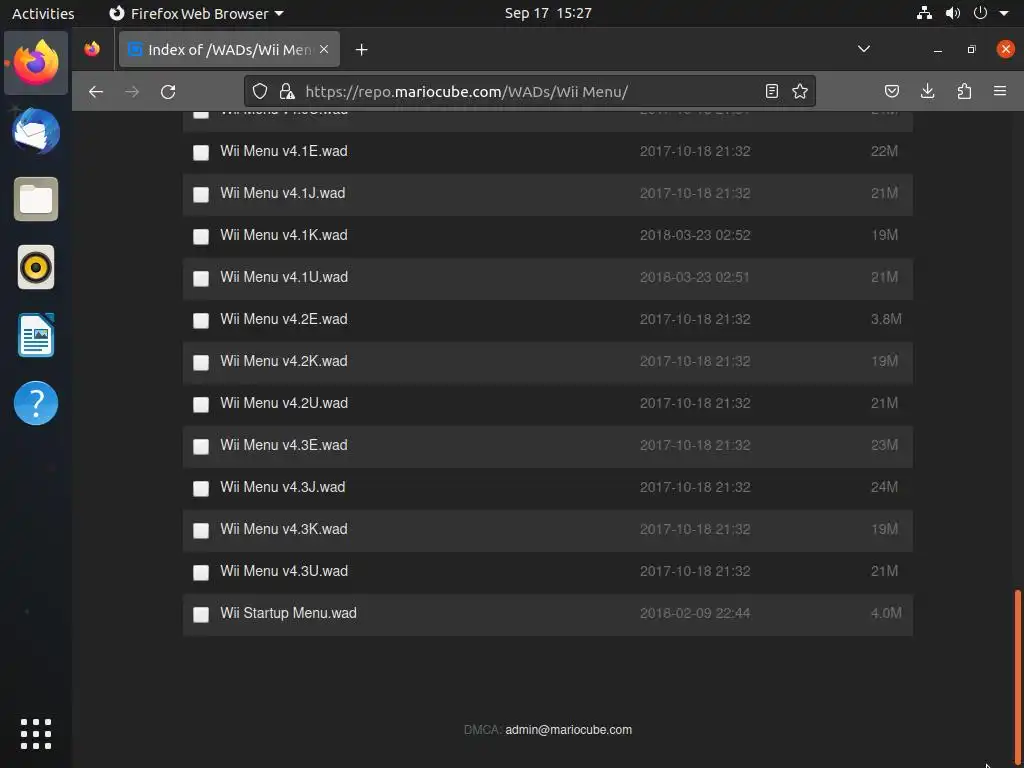
Task: Save page to Pocket
Action: pos(891,91)
